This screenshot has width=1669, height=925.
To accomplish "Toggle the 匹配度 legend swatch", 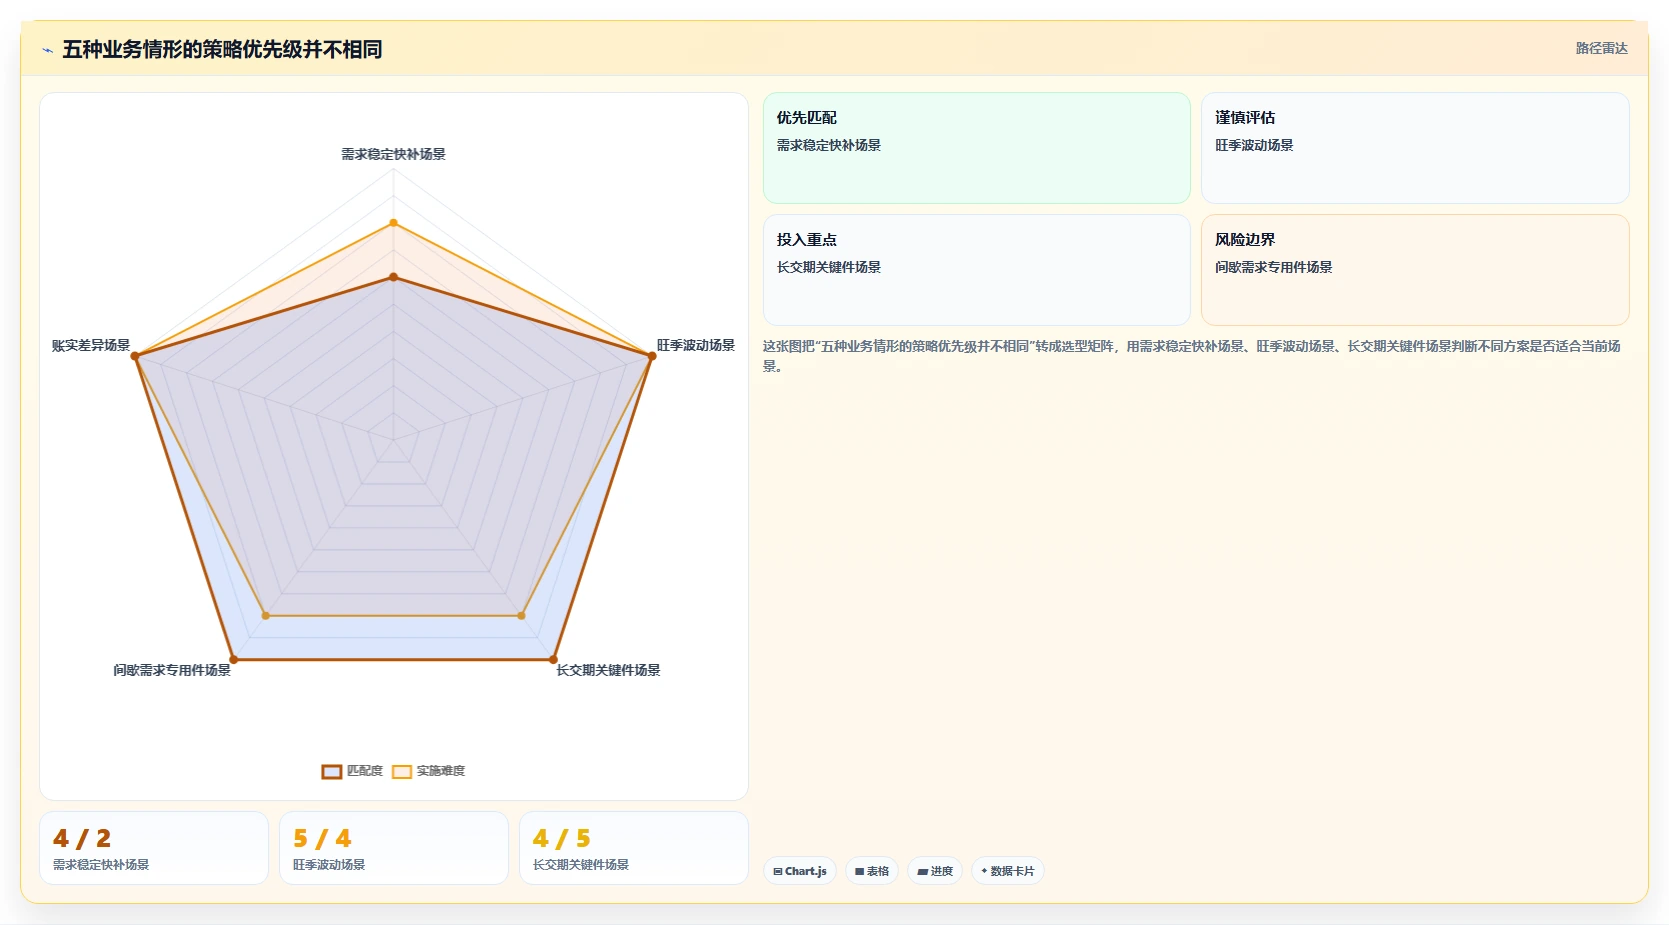I will (x=332, y=771).
